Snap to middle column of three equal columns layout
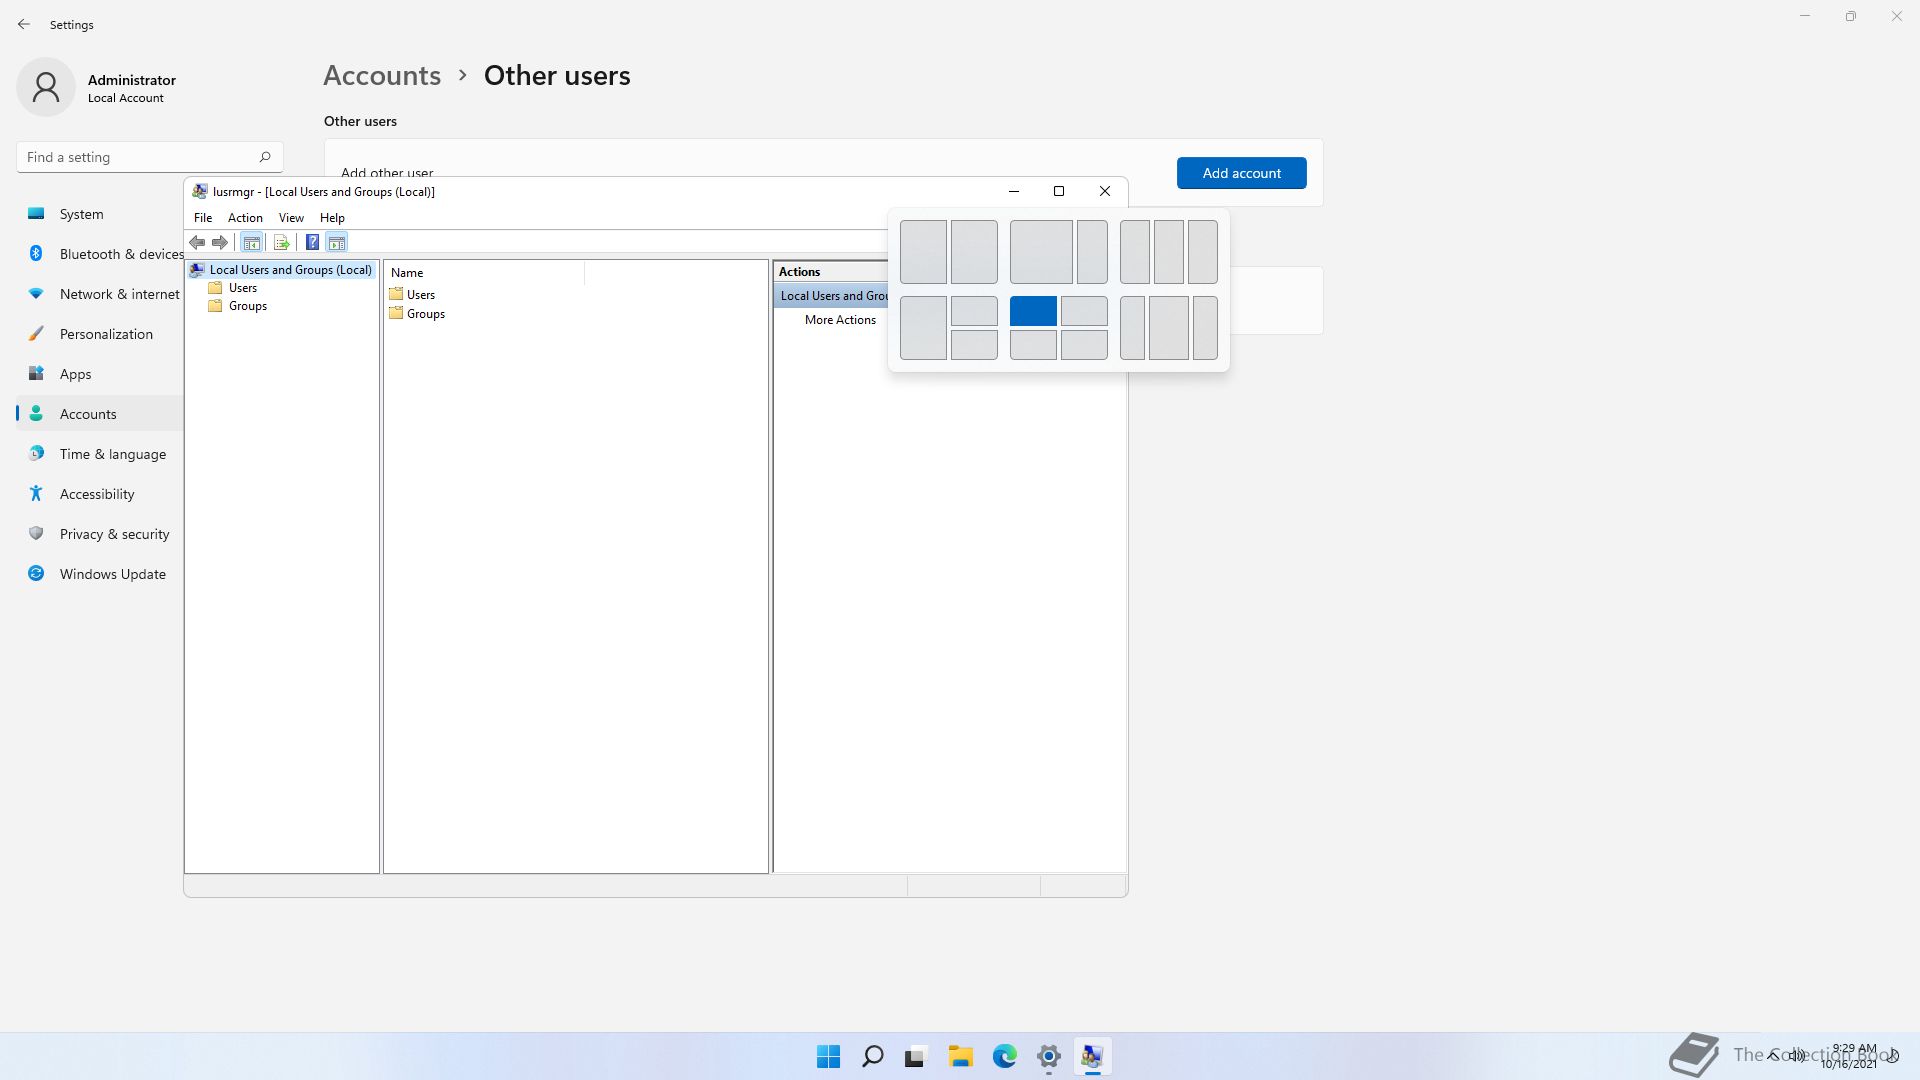1920x1080 pixels. click(1168, 252)
